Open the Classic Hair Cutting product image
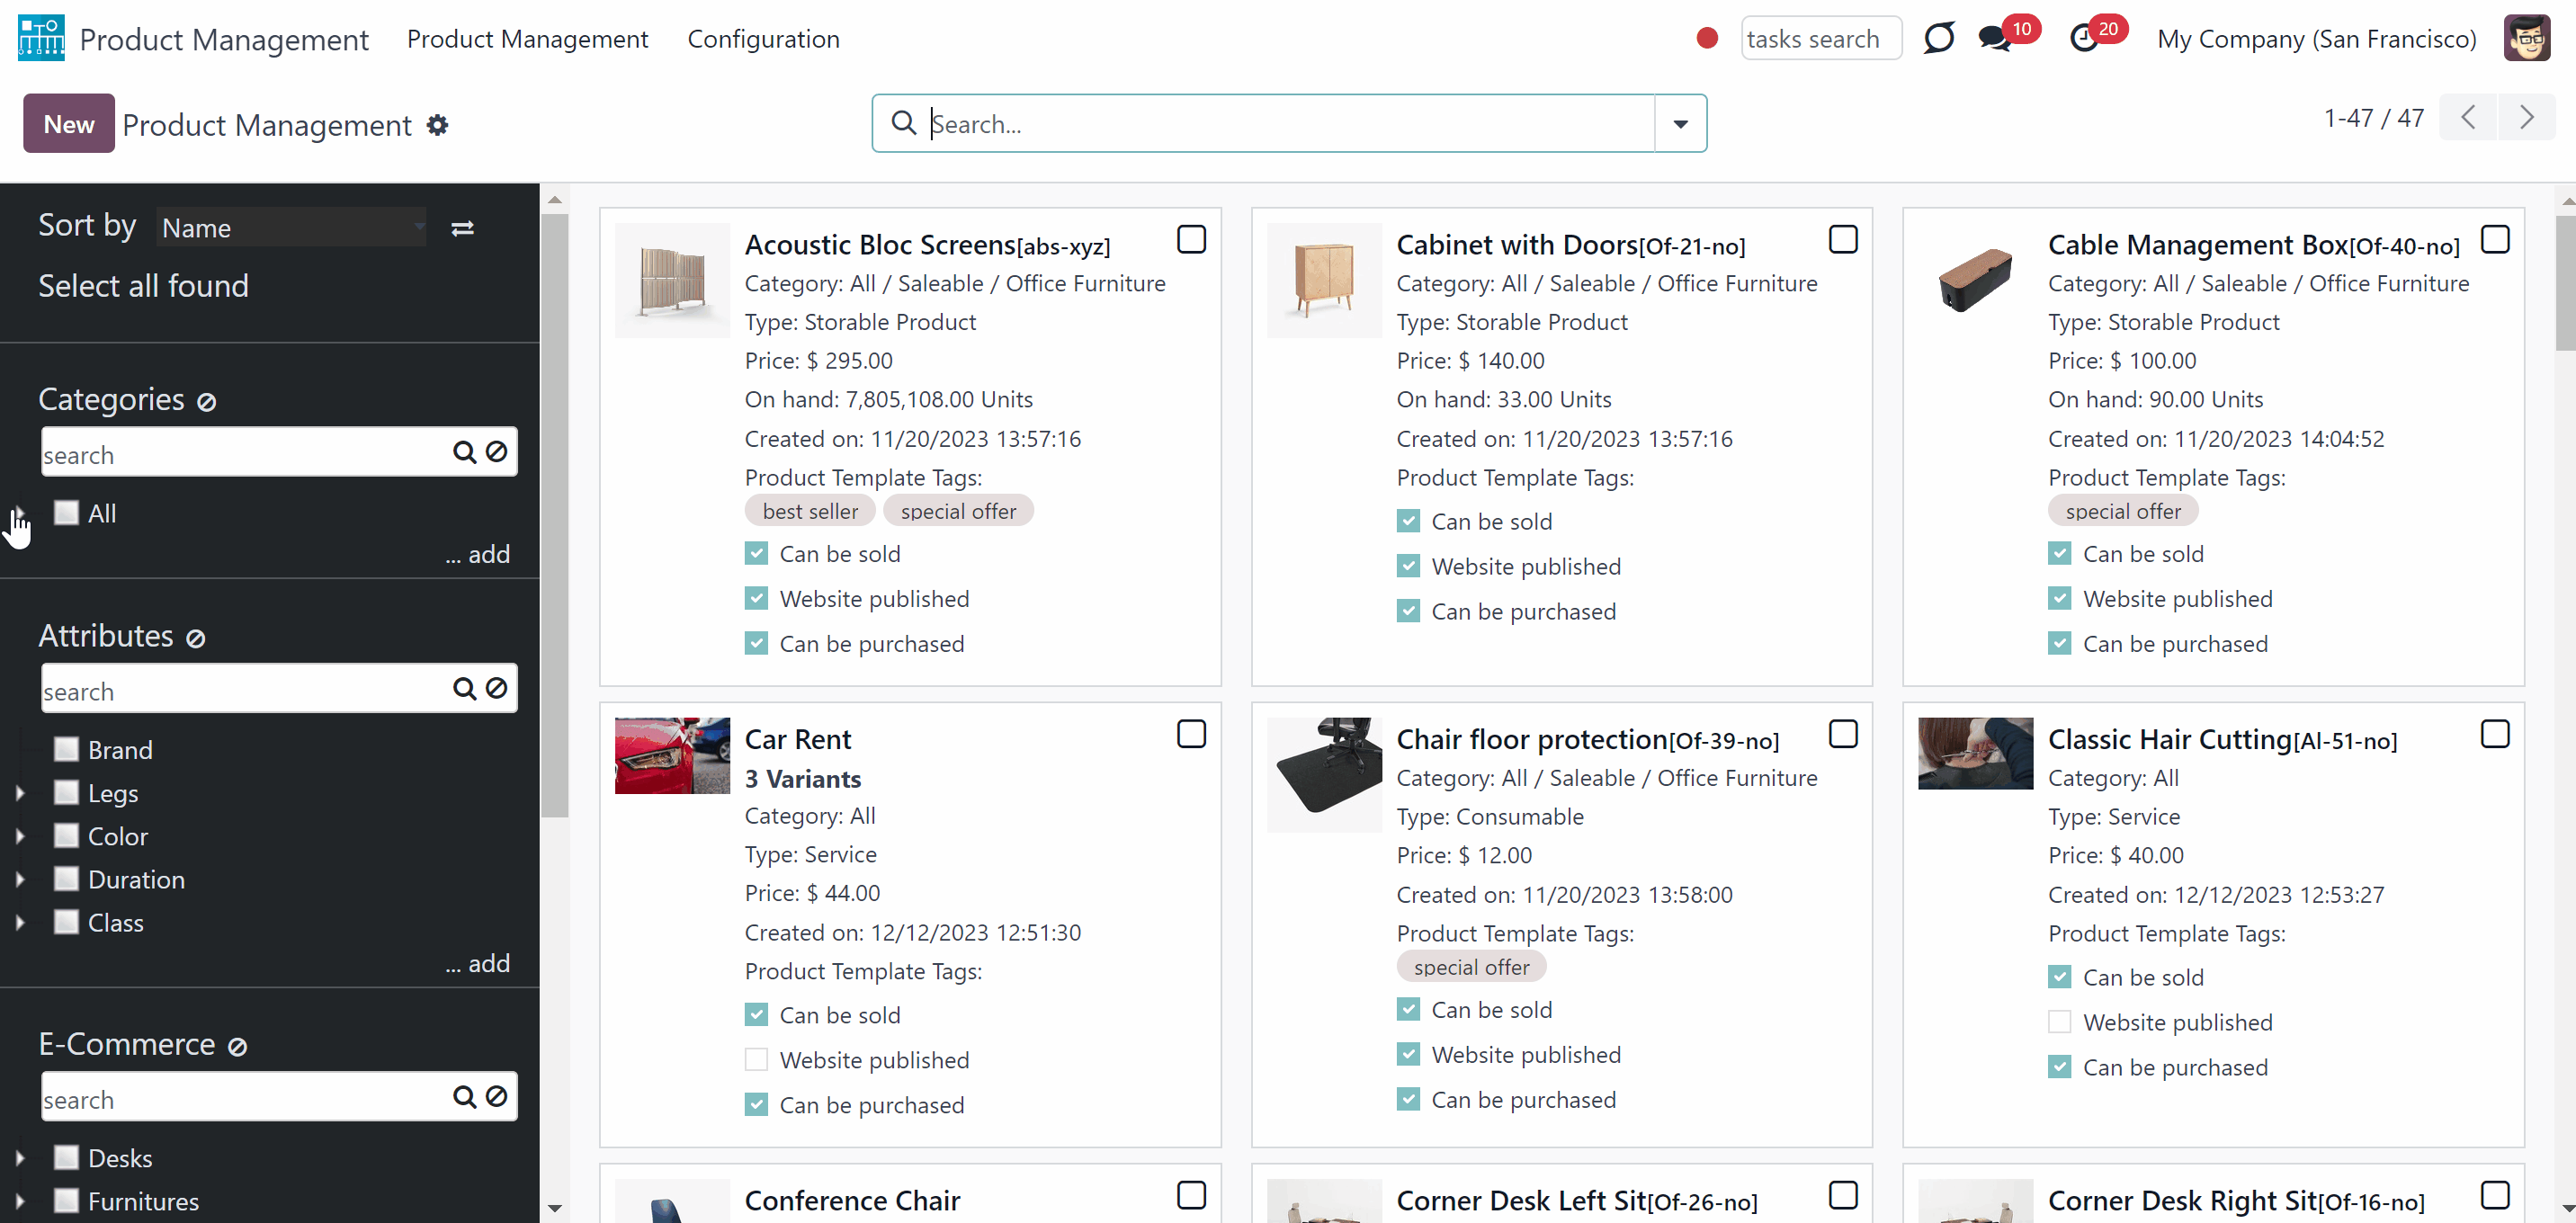 point(1975,753)
